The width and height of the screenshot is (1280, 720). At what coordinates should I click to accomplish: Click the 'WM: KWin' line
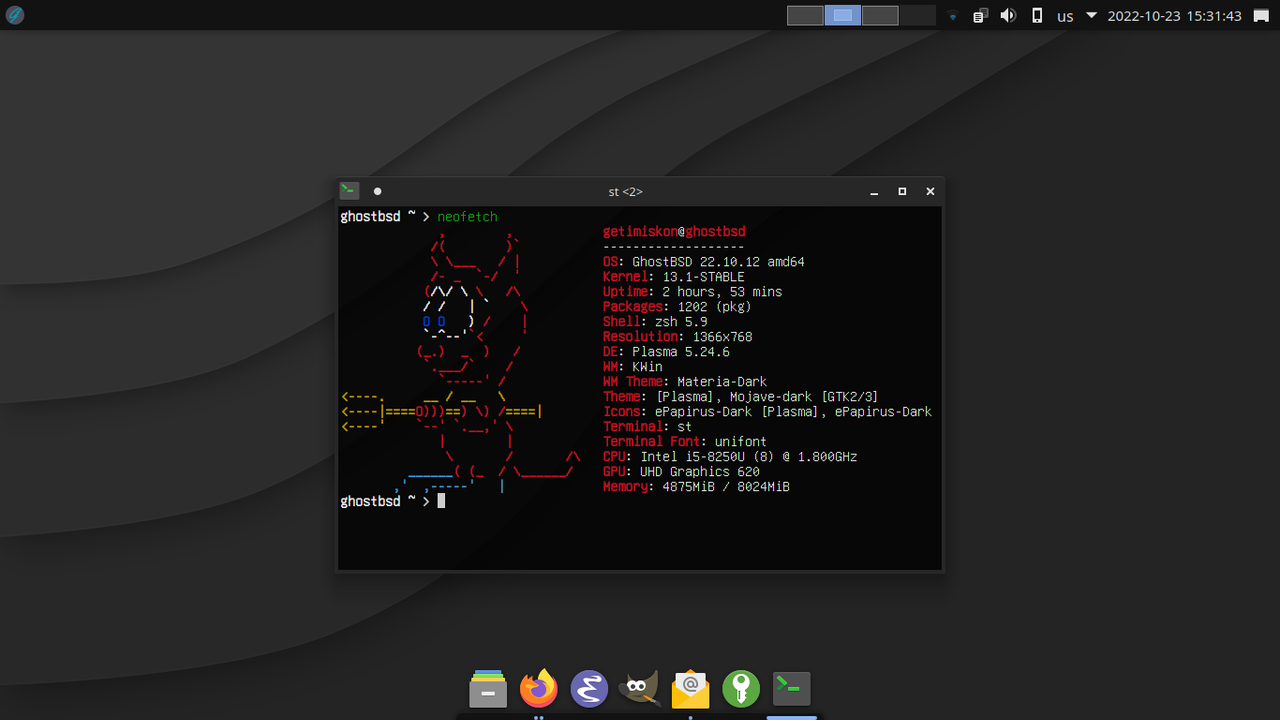pyautogui.click(x=633, y=367)
